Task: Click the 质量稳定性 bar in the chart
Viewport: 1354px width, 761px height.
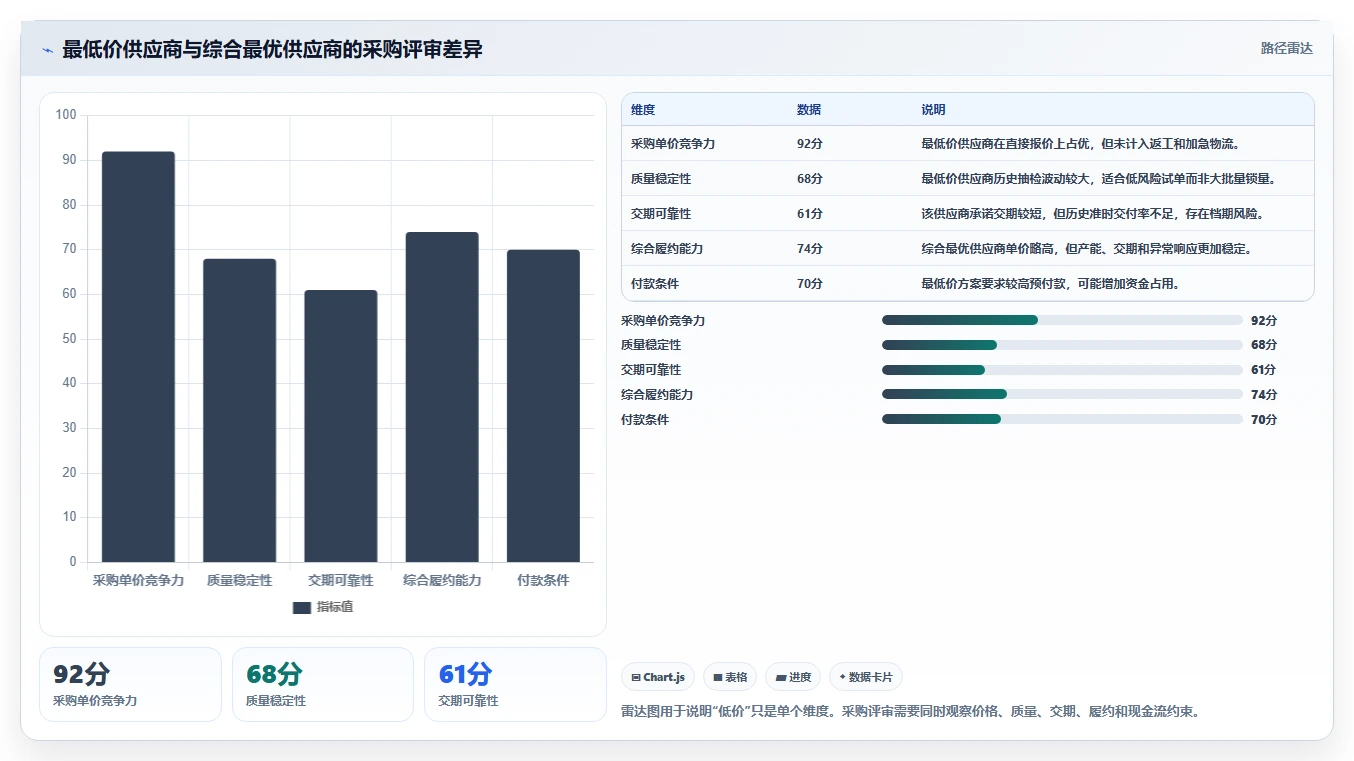Action: (x=239, y=410)
